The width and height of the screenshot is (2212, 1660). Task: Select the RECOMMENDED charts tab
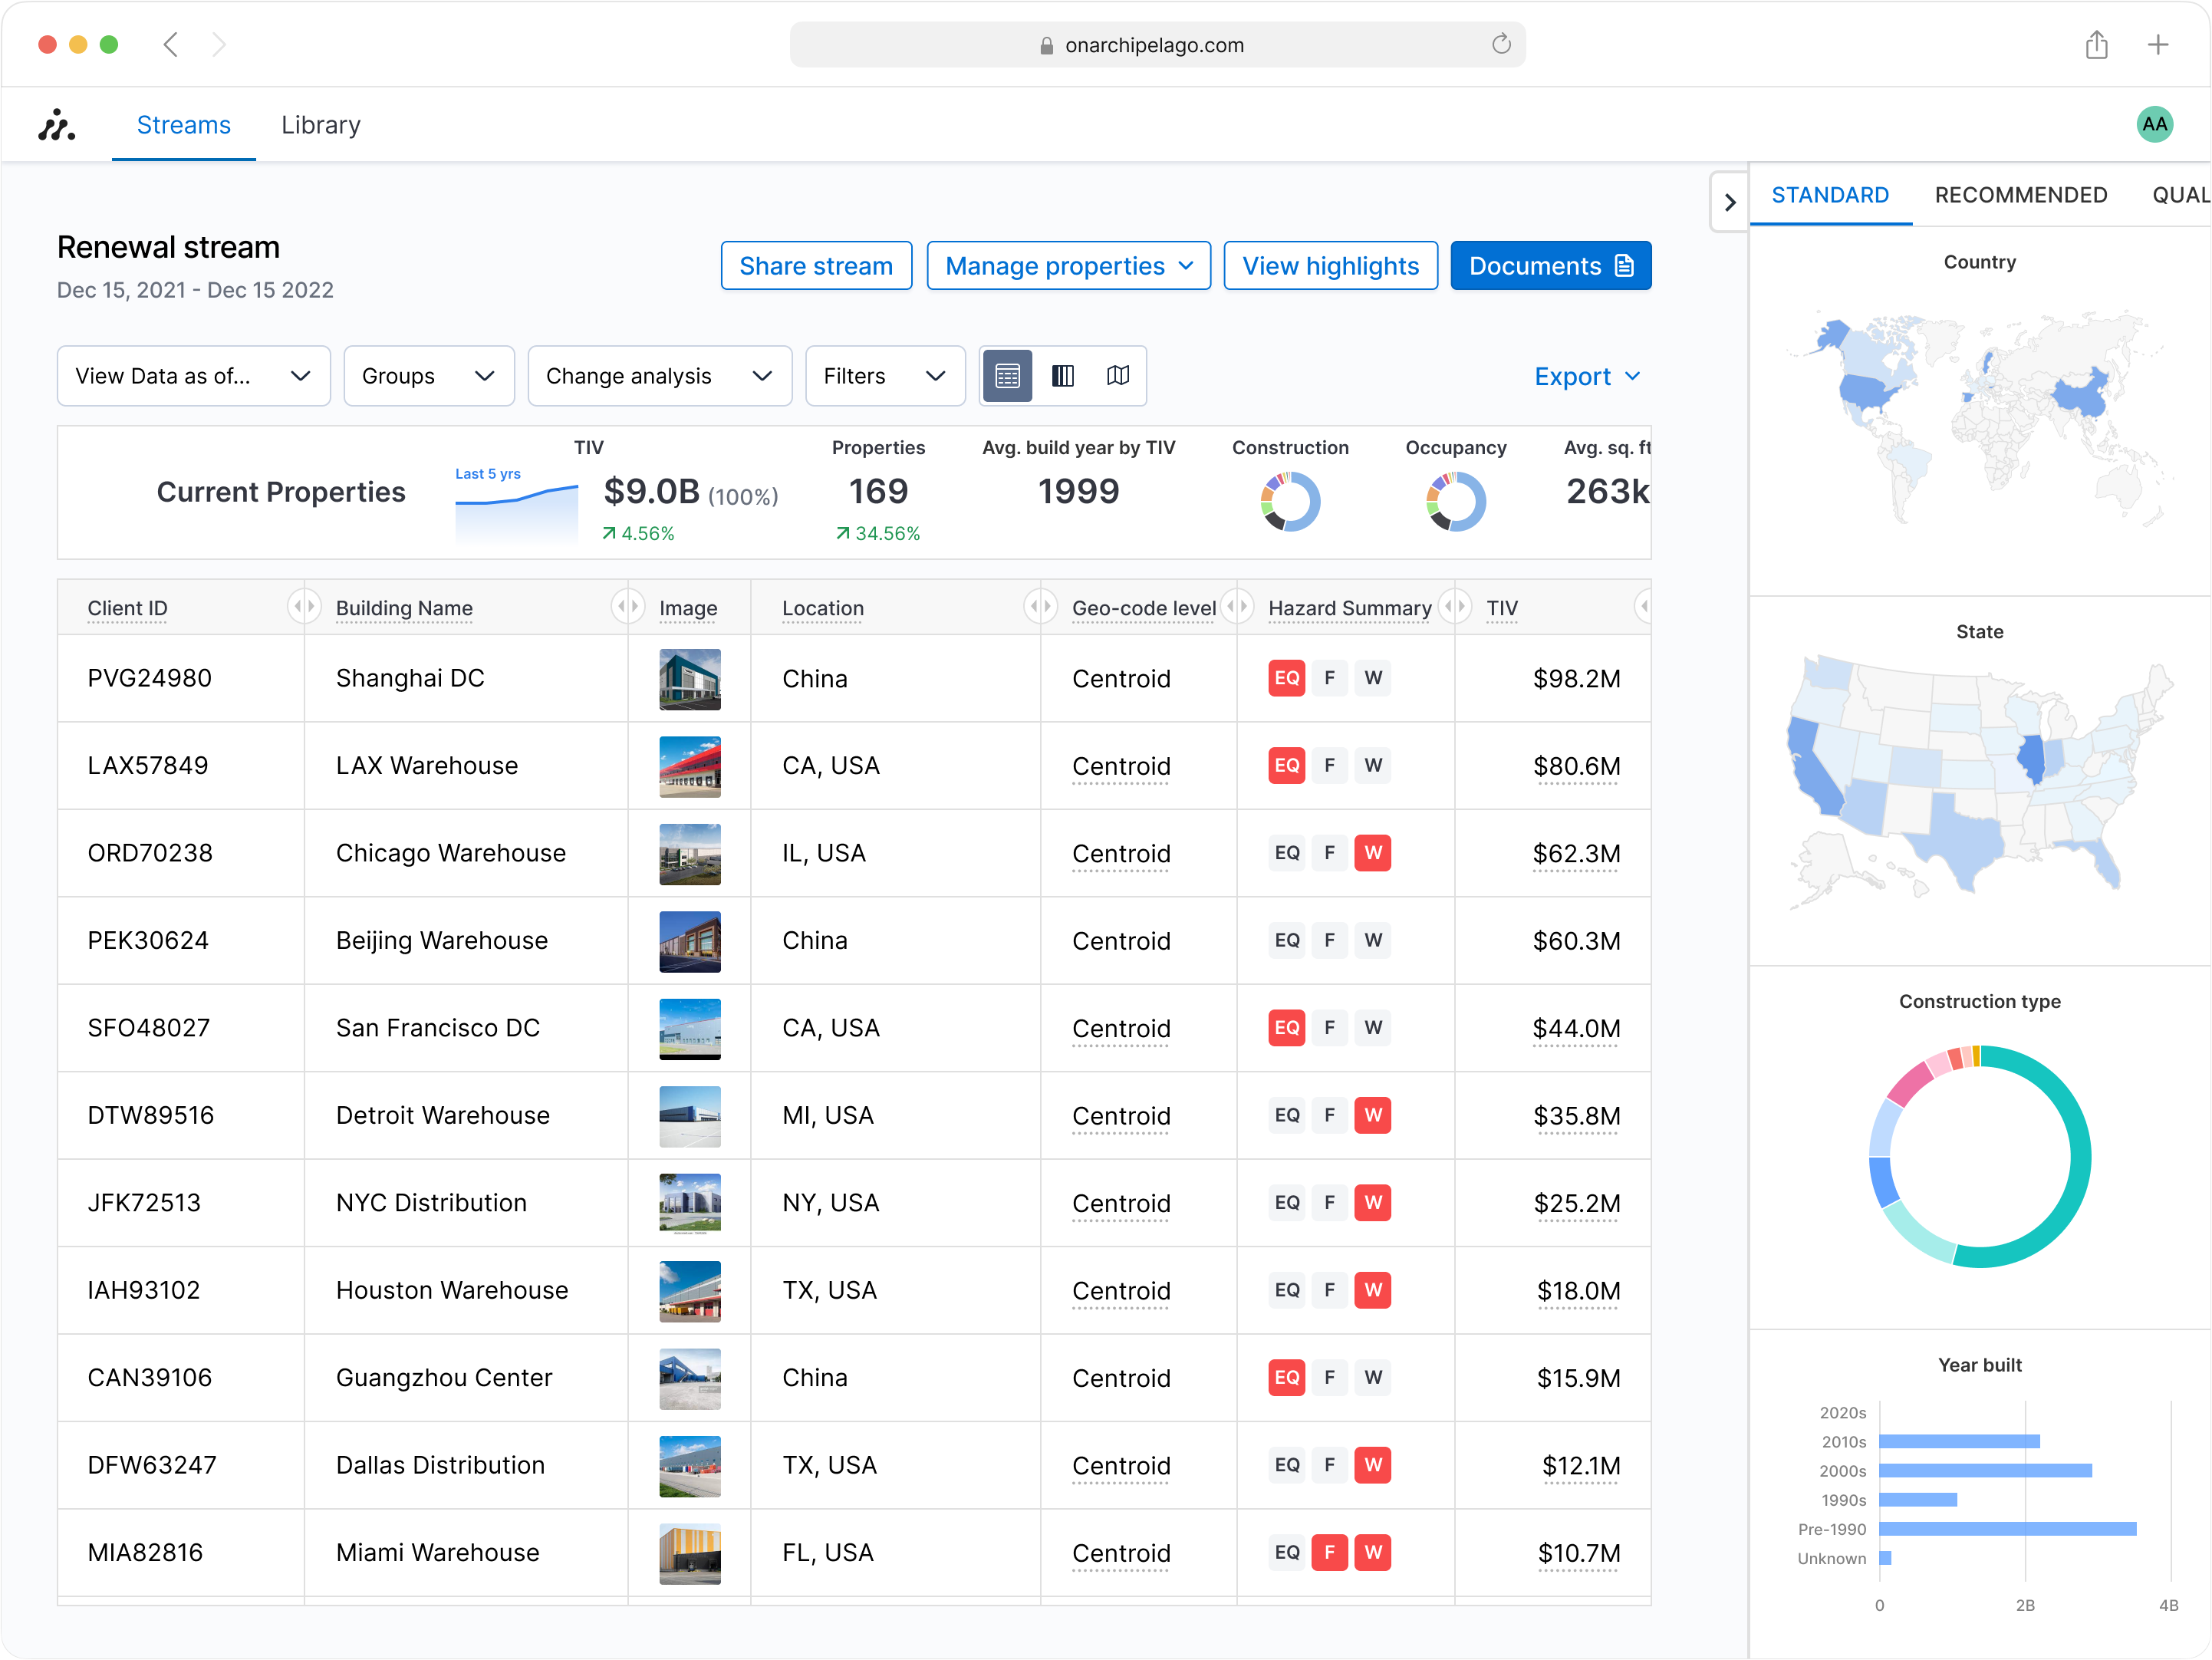(2020, 195)
